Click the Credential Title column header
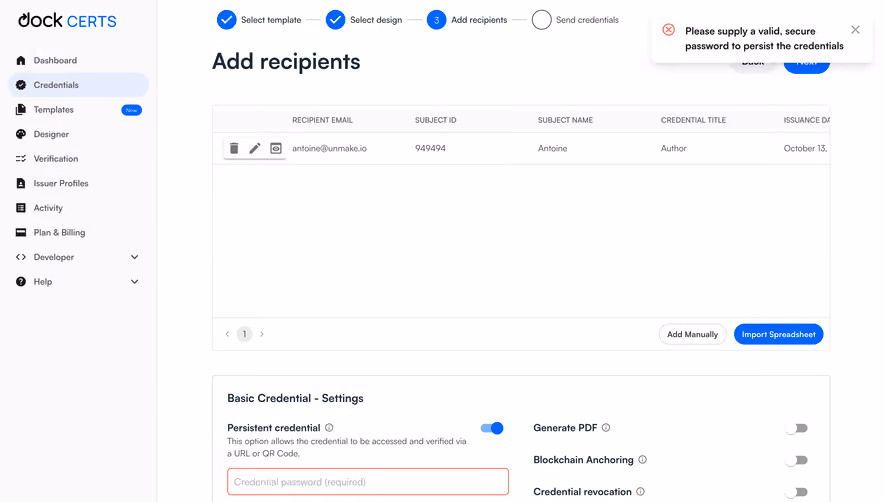 coord(693,120)
